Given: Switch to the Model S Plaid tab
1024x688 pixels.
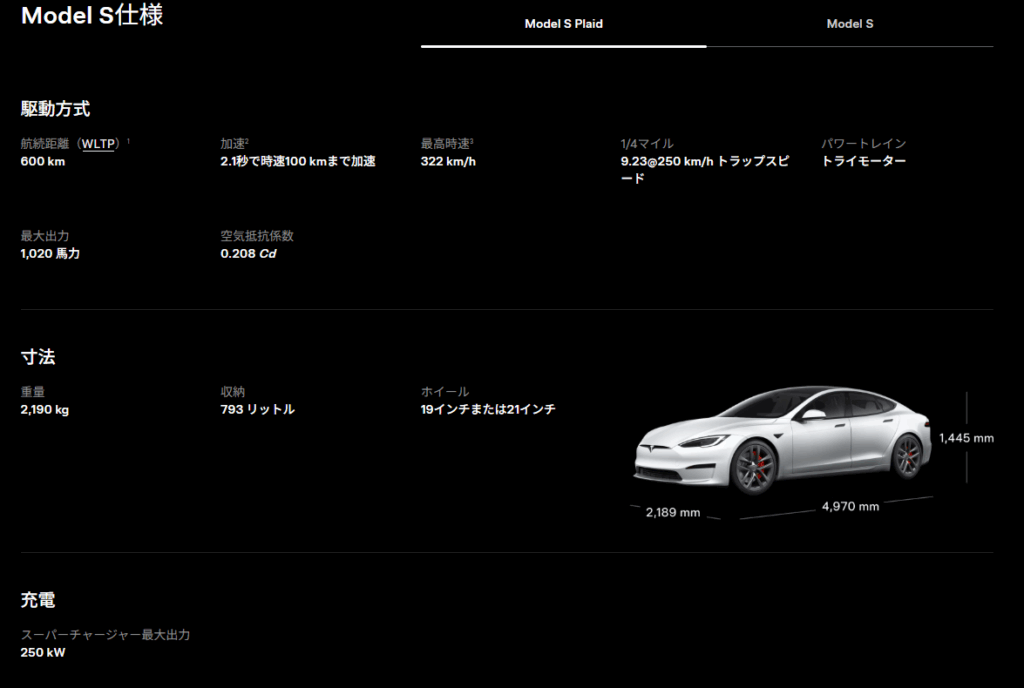Looking at the screenshot, I should 564,24.
